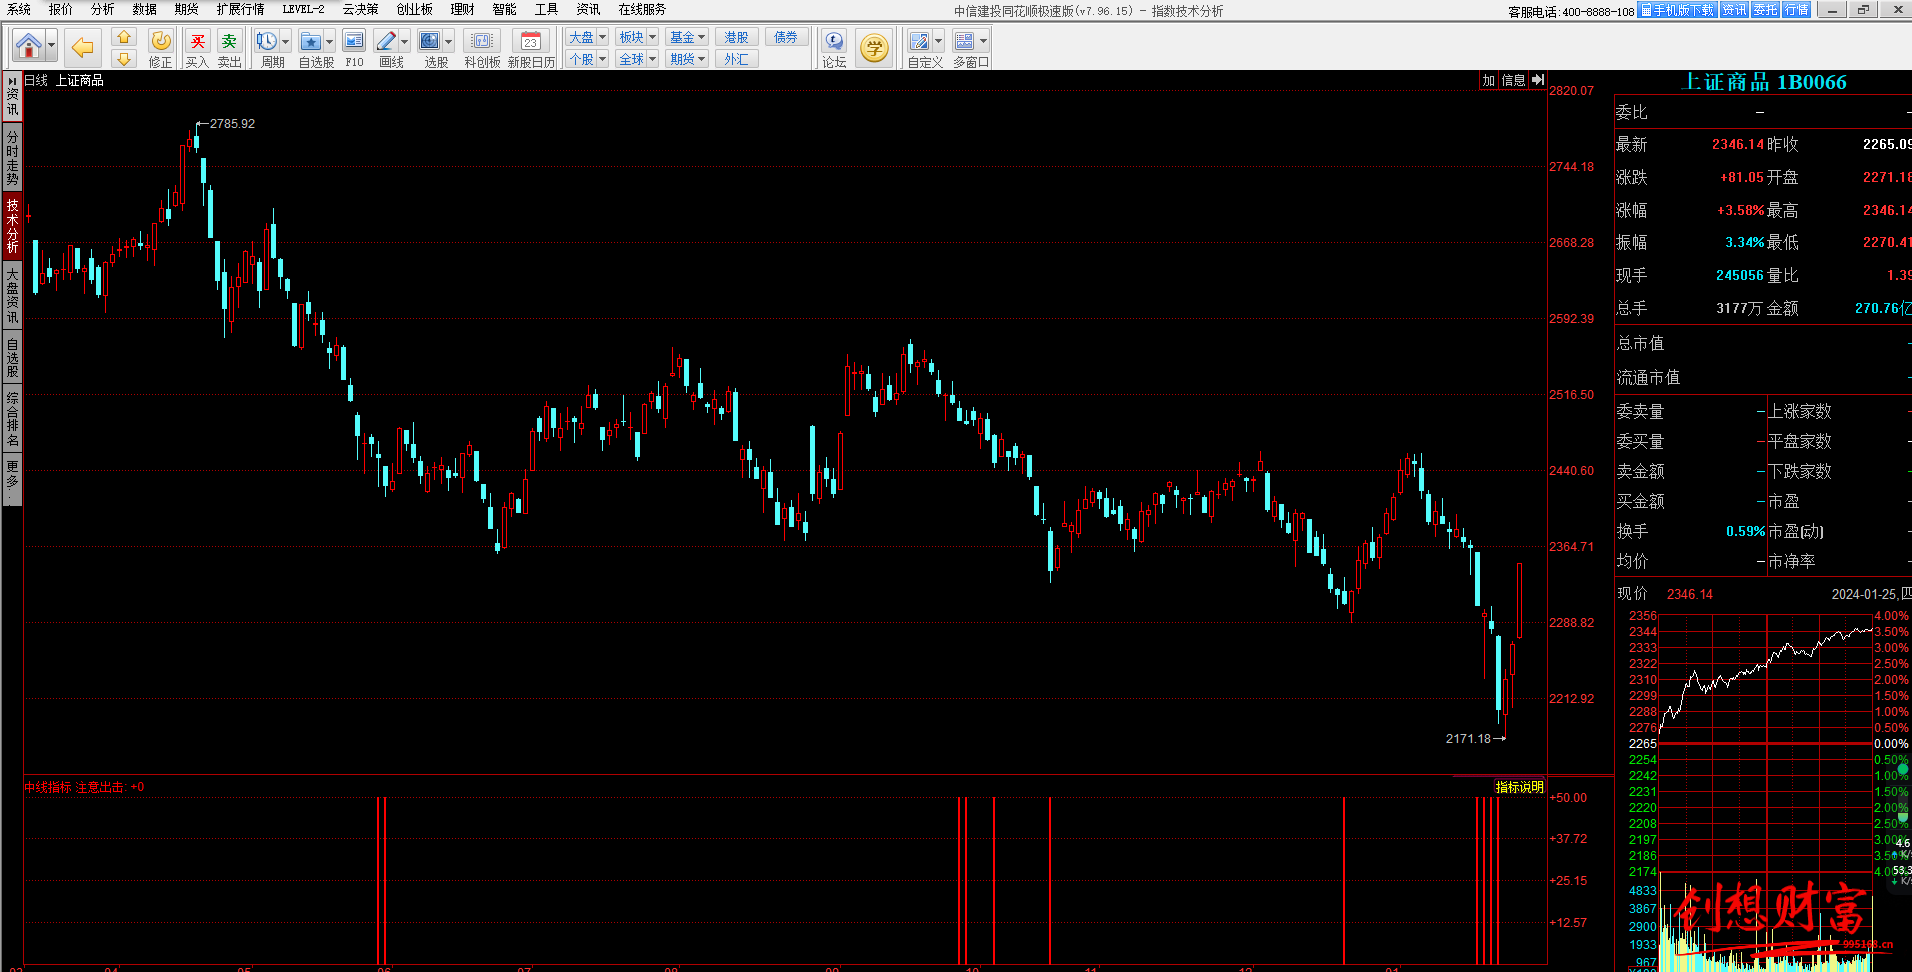Click the 自定义 customize layout icon
This screenshot has height=972, width=1912.
[920, 41]
